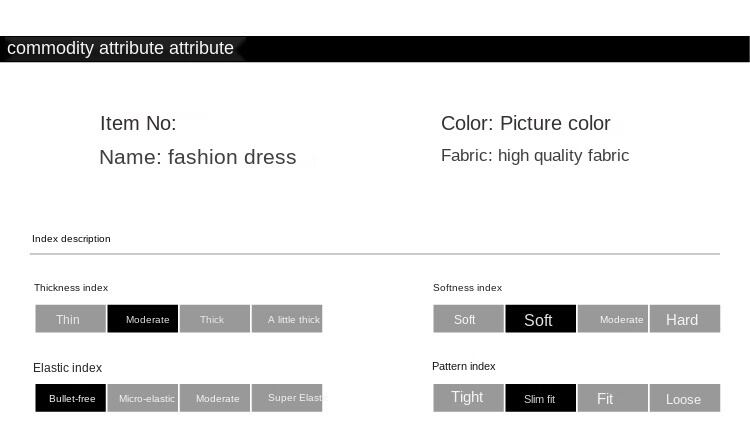
Task: Click the Name: fashion dress text
Action: click(x=198, y=157)
